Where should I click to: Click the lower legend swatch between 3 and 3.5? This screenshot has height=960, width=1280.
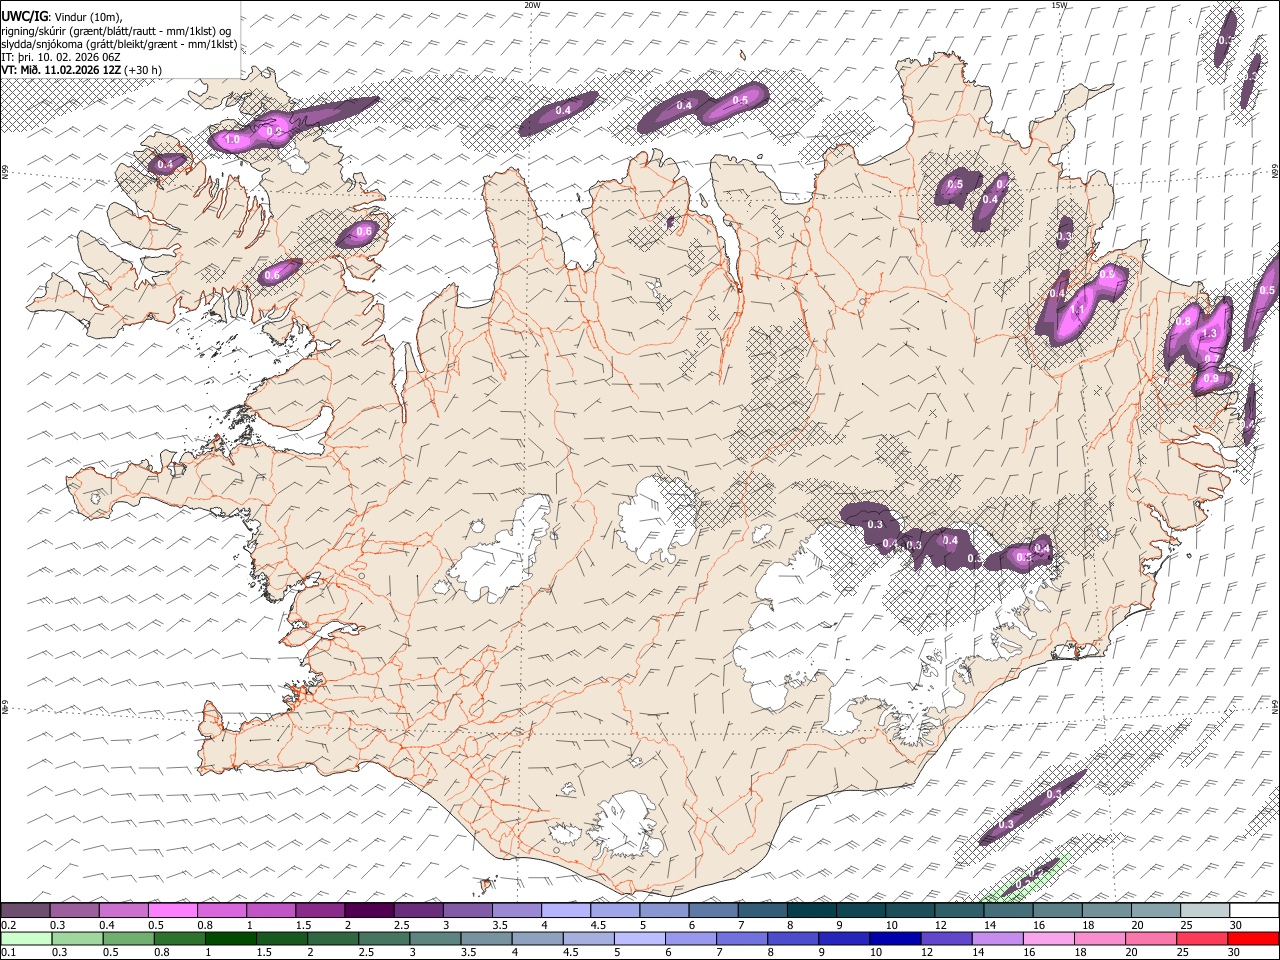tap(433, 938)
